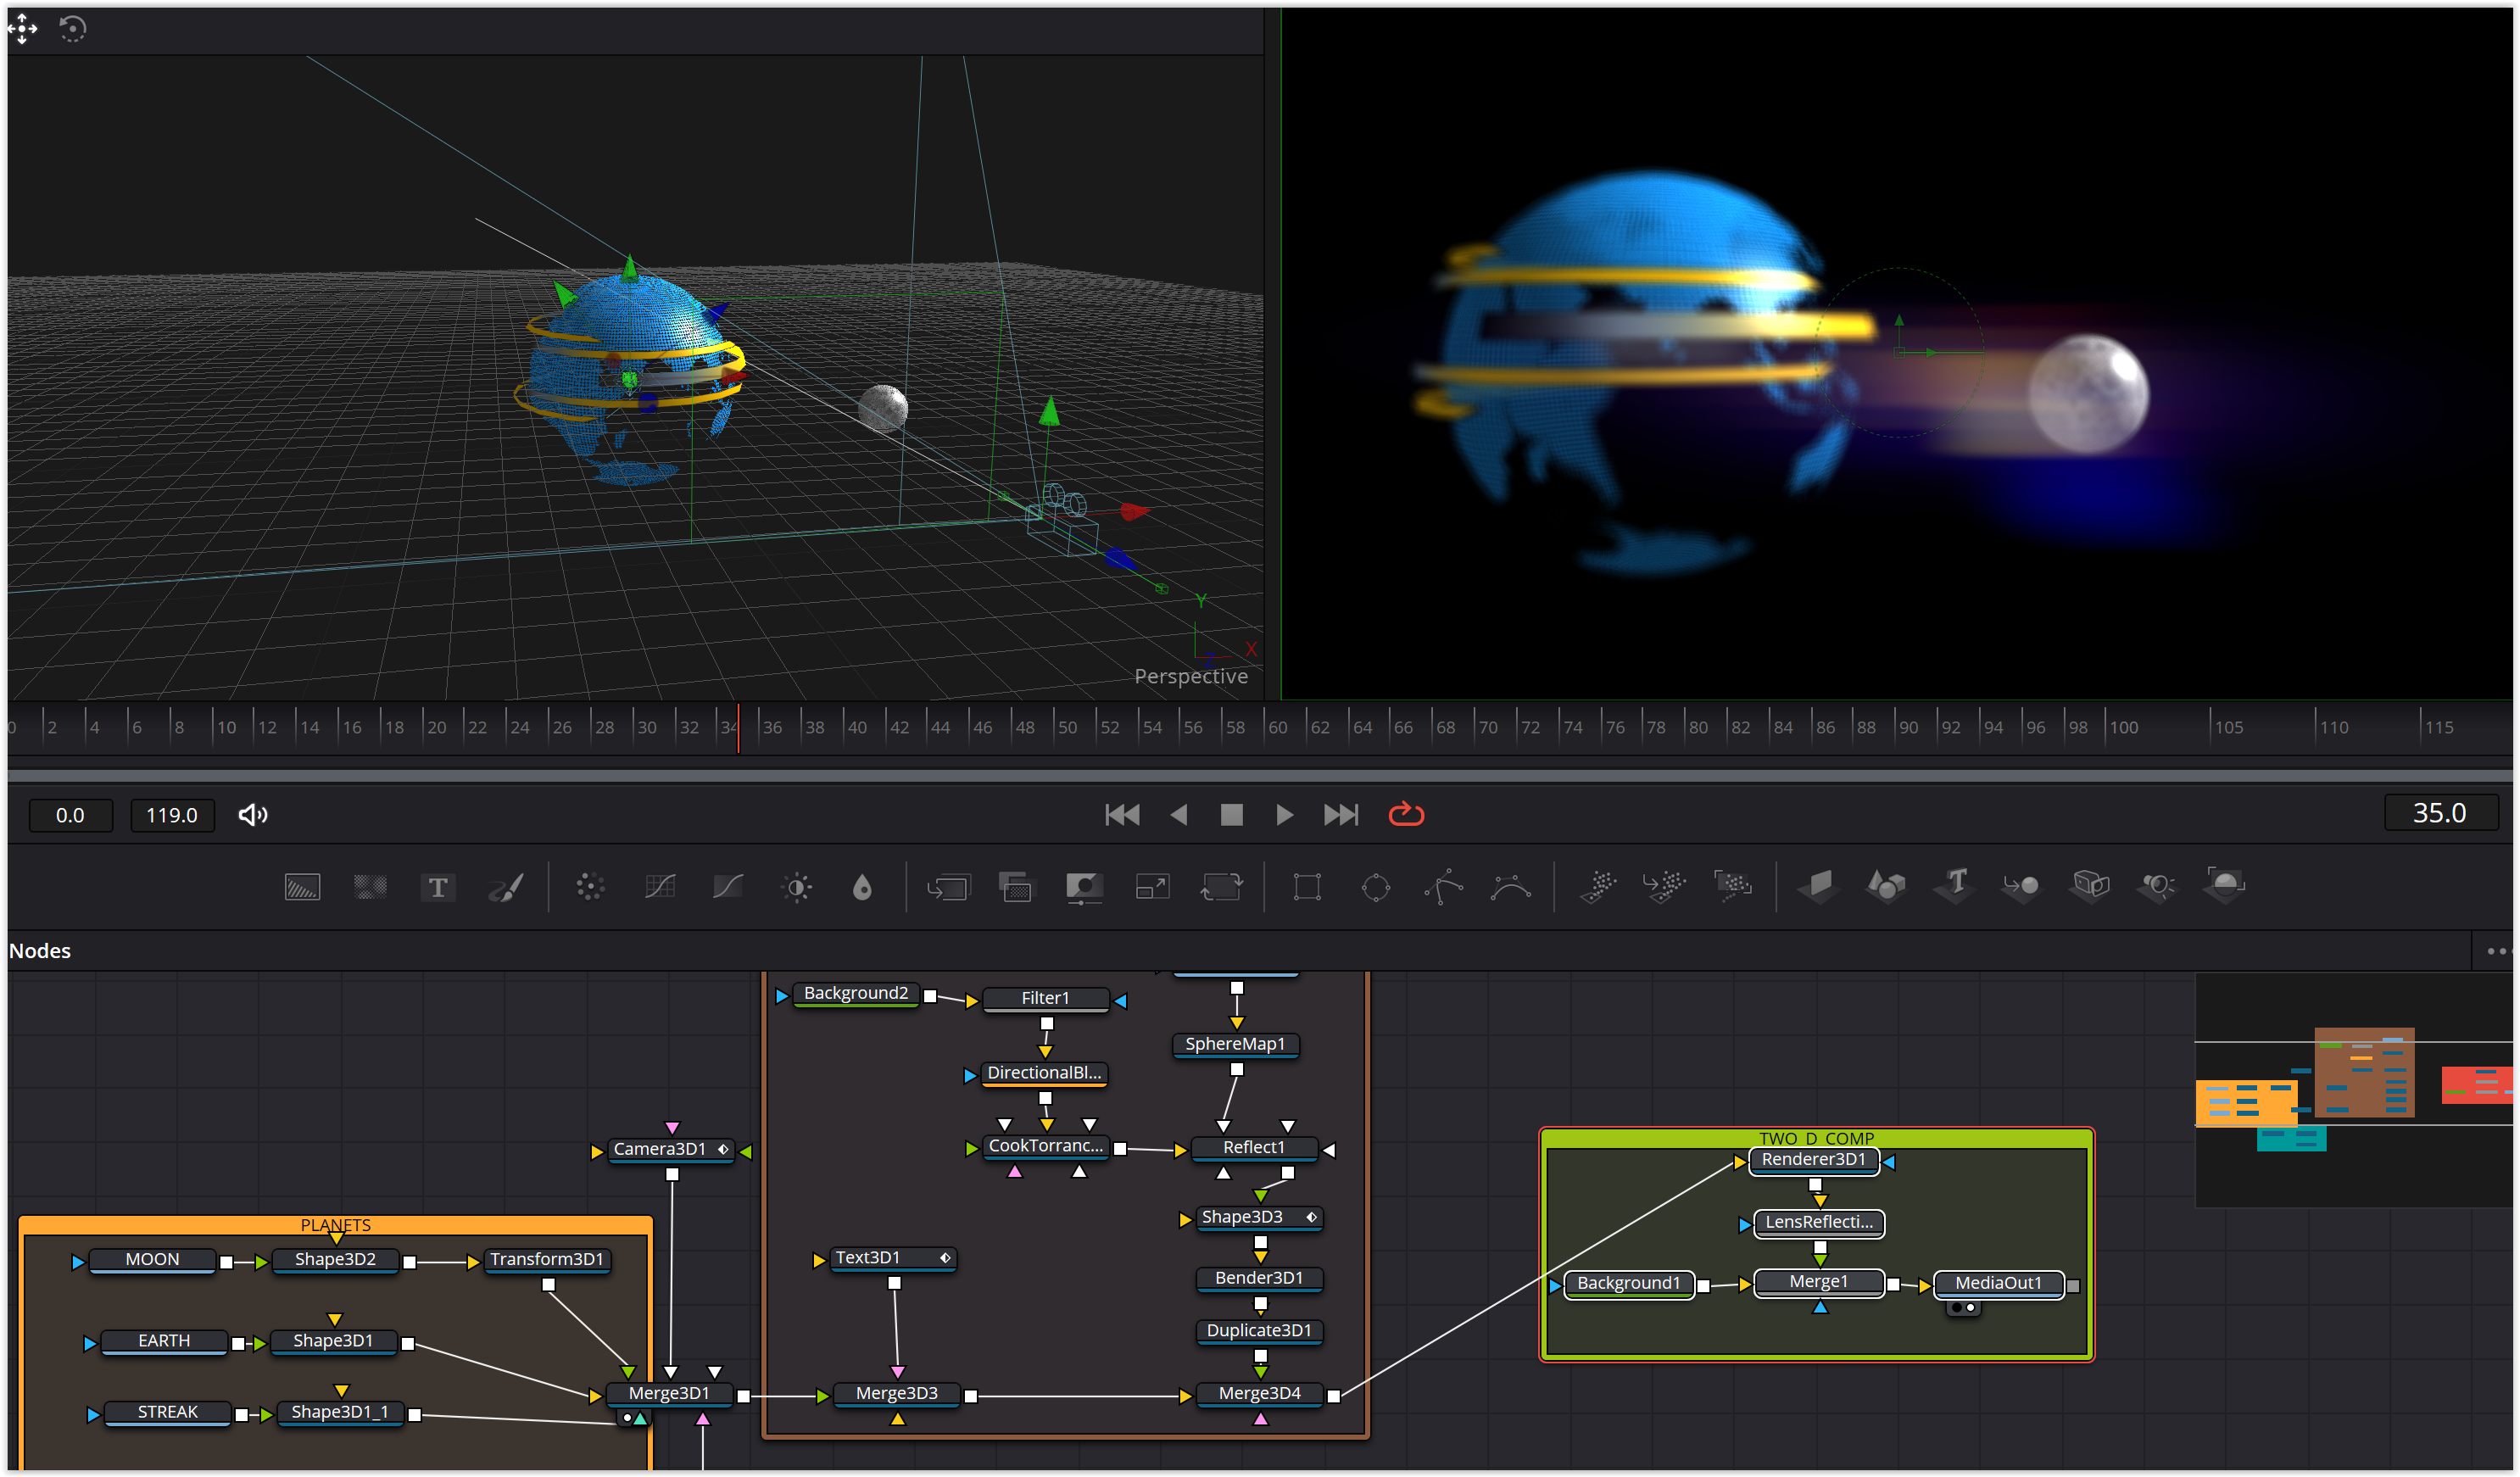2520x1477 pixels.
Task: Click frame 100 on the time ruler
Action: point(2123,728)
